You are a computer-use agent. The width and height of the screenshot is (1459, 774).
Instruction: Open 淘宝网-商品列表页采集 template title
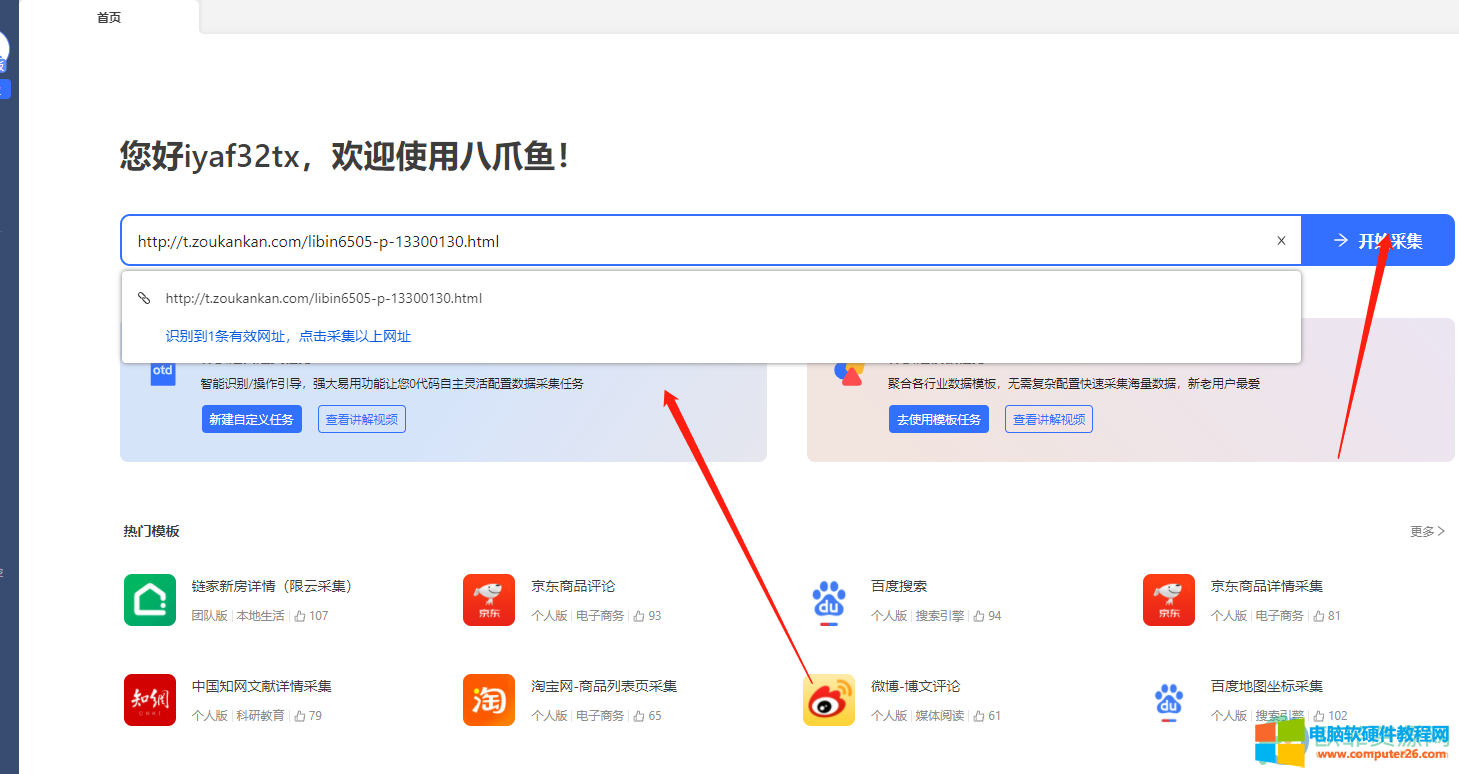(604, 686)
